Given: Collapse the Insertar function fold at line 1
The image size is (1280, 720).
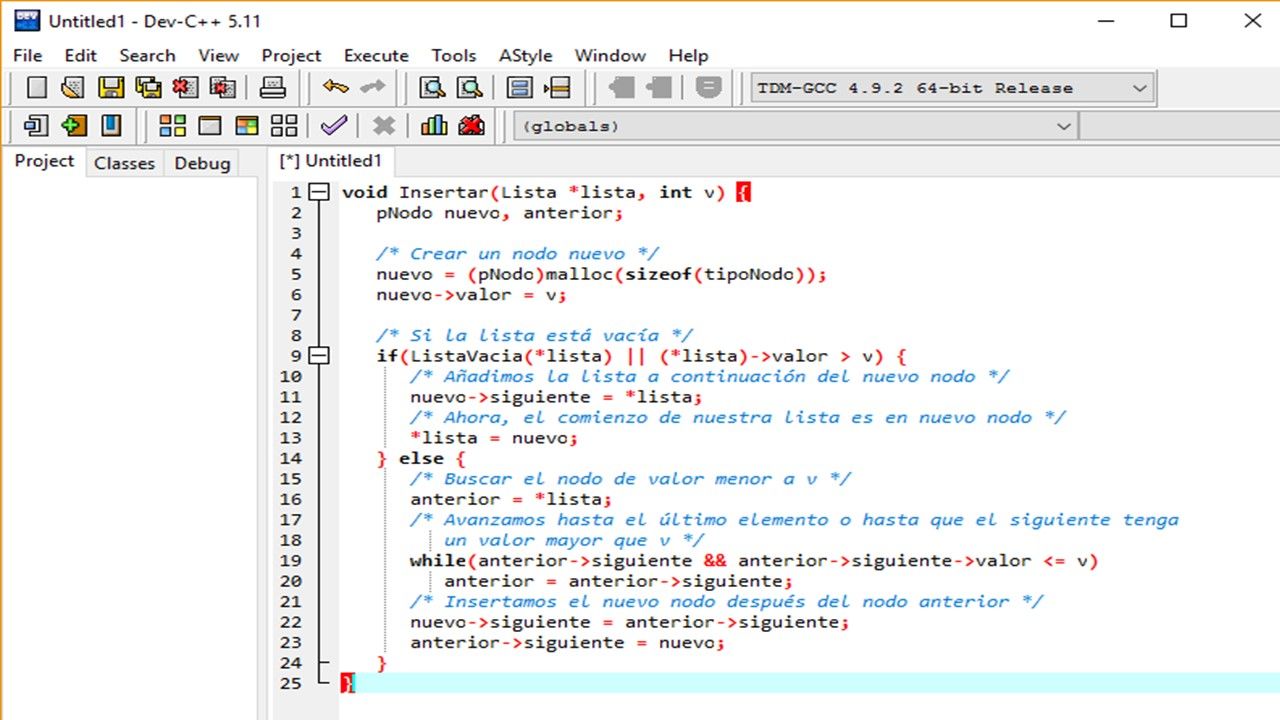Looking at the screenshot, I should tap(319, 192).
